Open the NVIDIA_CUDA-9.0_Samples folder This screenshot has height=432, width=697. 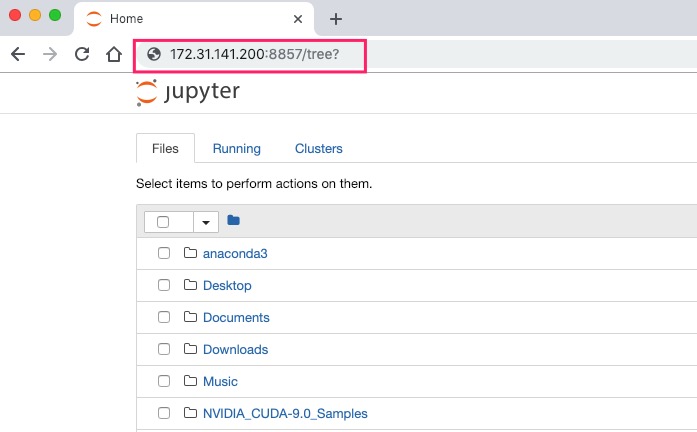point(285,413)
